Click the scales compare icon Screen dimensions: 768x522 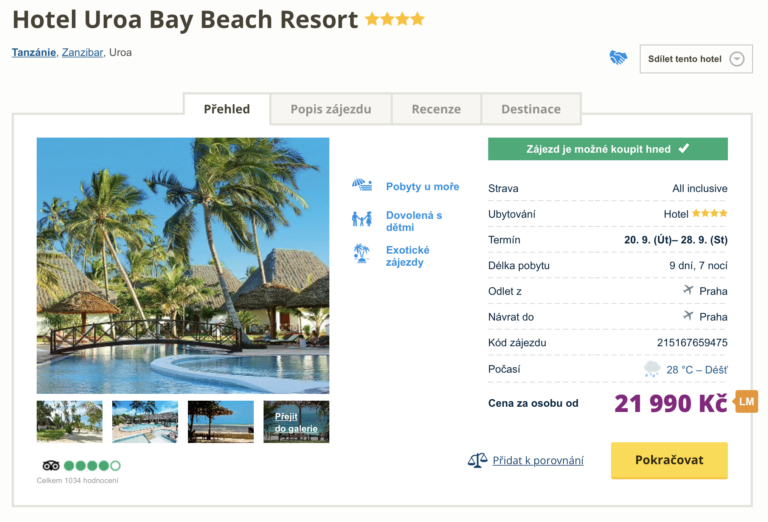coord(477,461)
